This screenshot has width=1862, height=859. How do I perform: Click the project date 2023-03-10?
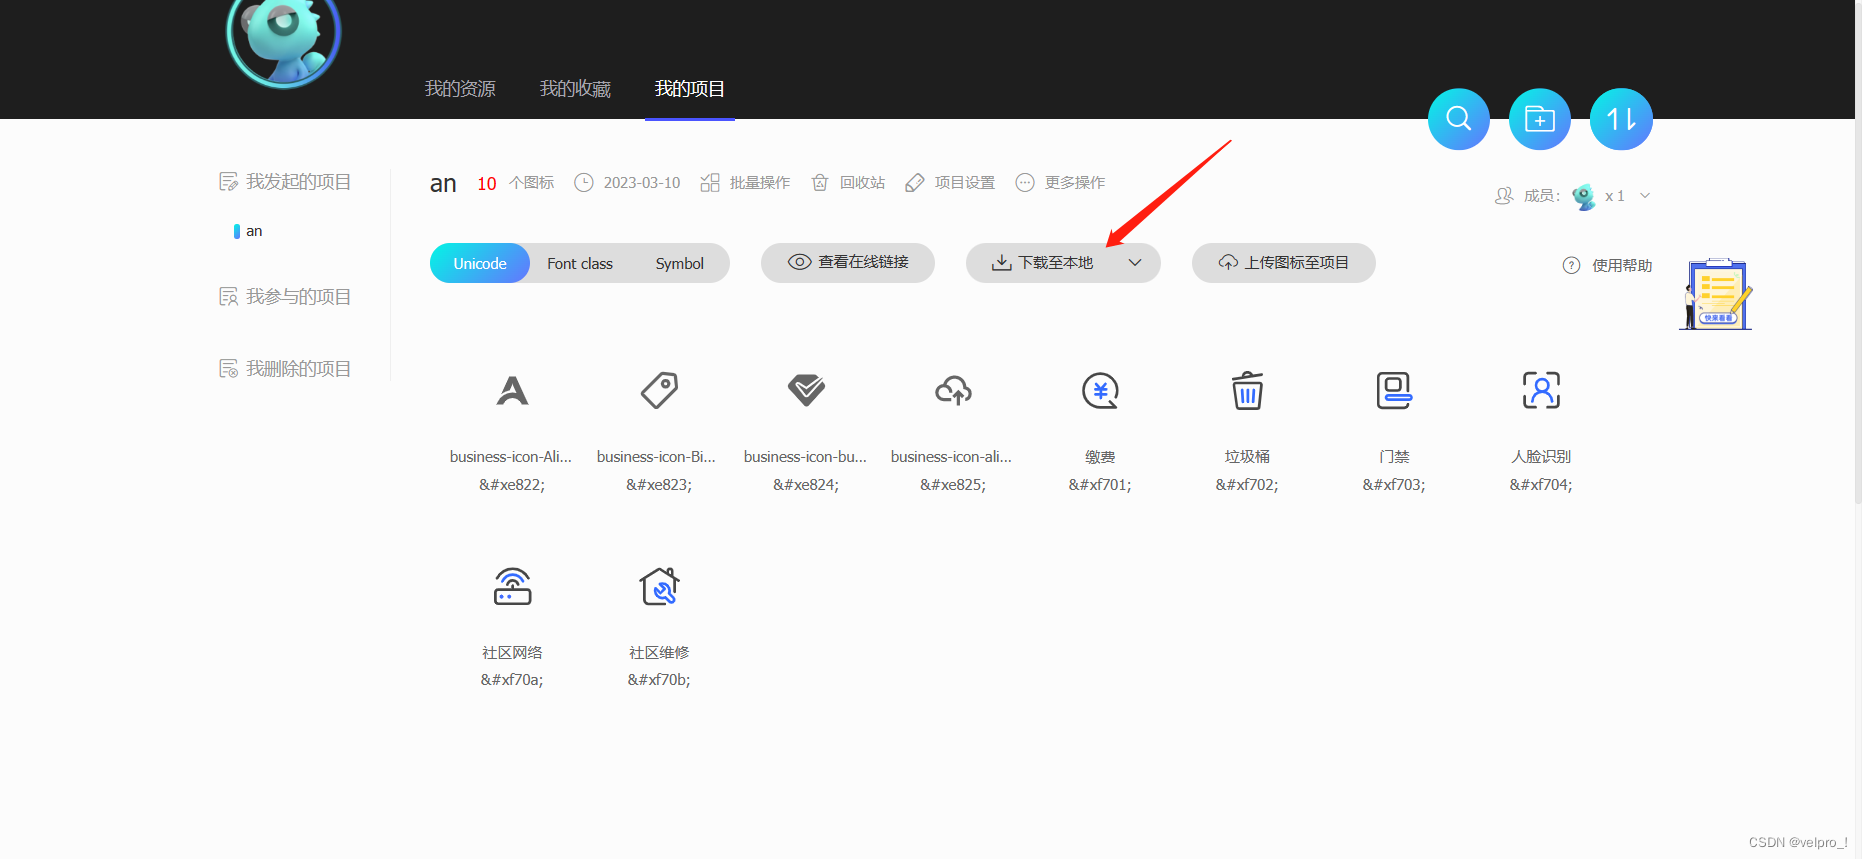642,182
